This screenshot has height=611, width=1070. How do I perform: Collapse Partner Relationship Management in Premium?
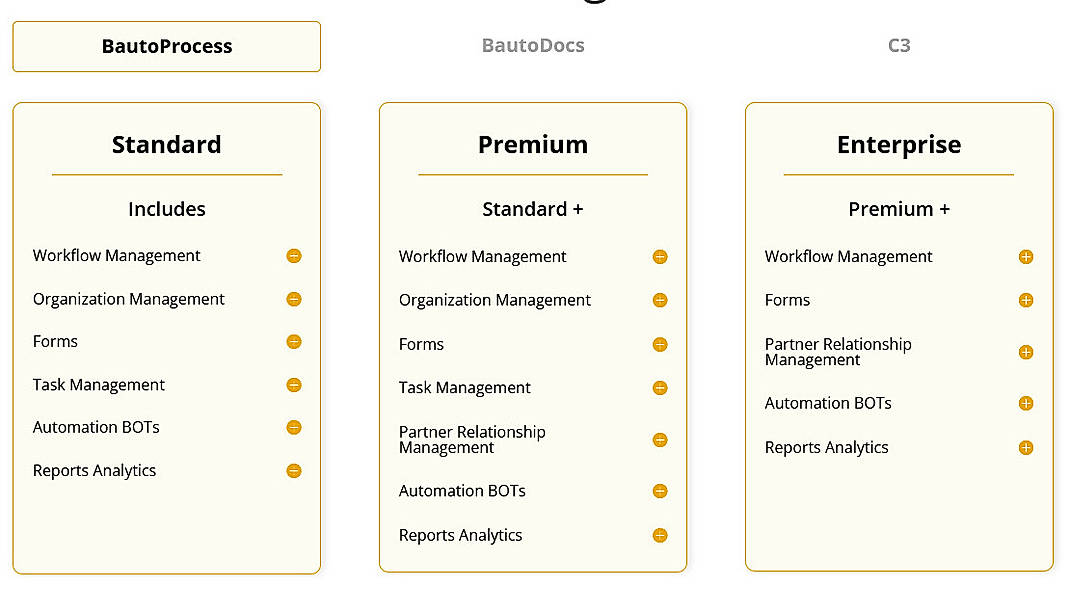[x=659, y=439]
